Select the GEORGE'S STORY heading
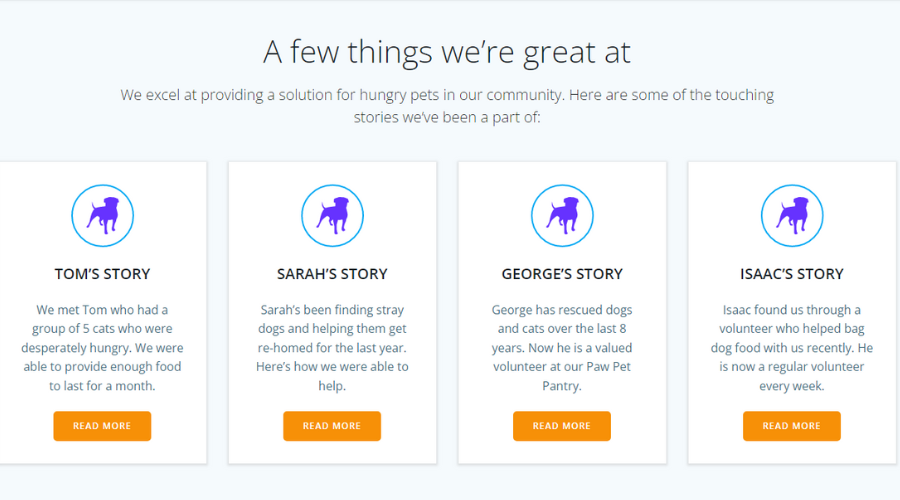Viewport: 900px width, 500px height. (562, 274)
